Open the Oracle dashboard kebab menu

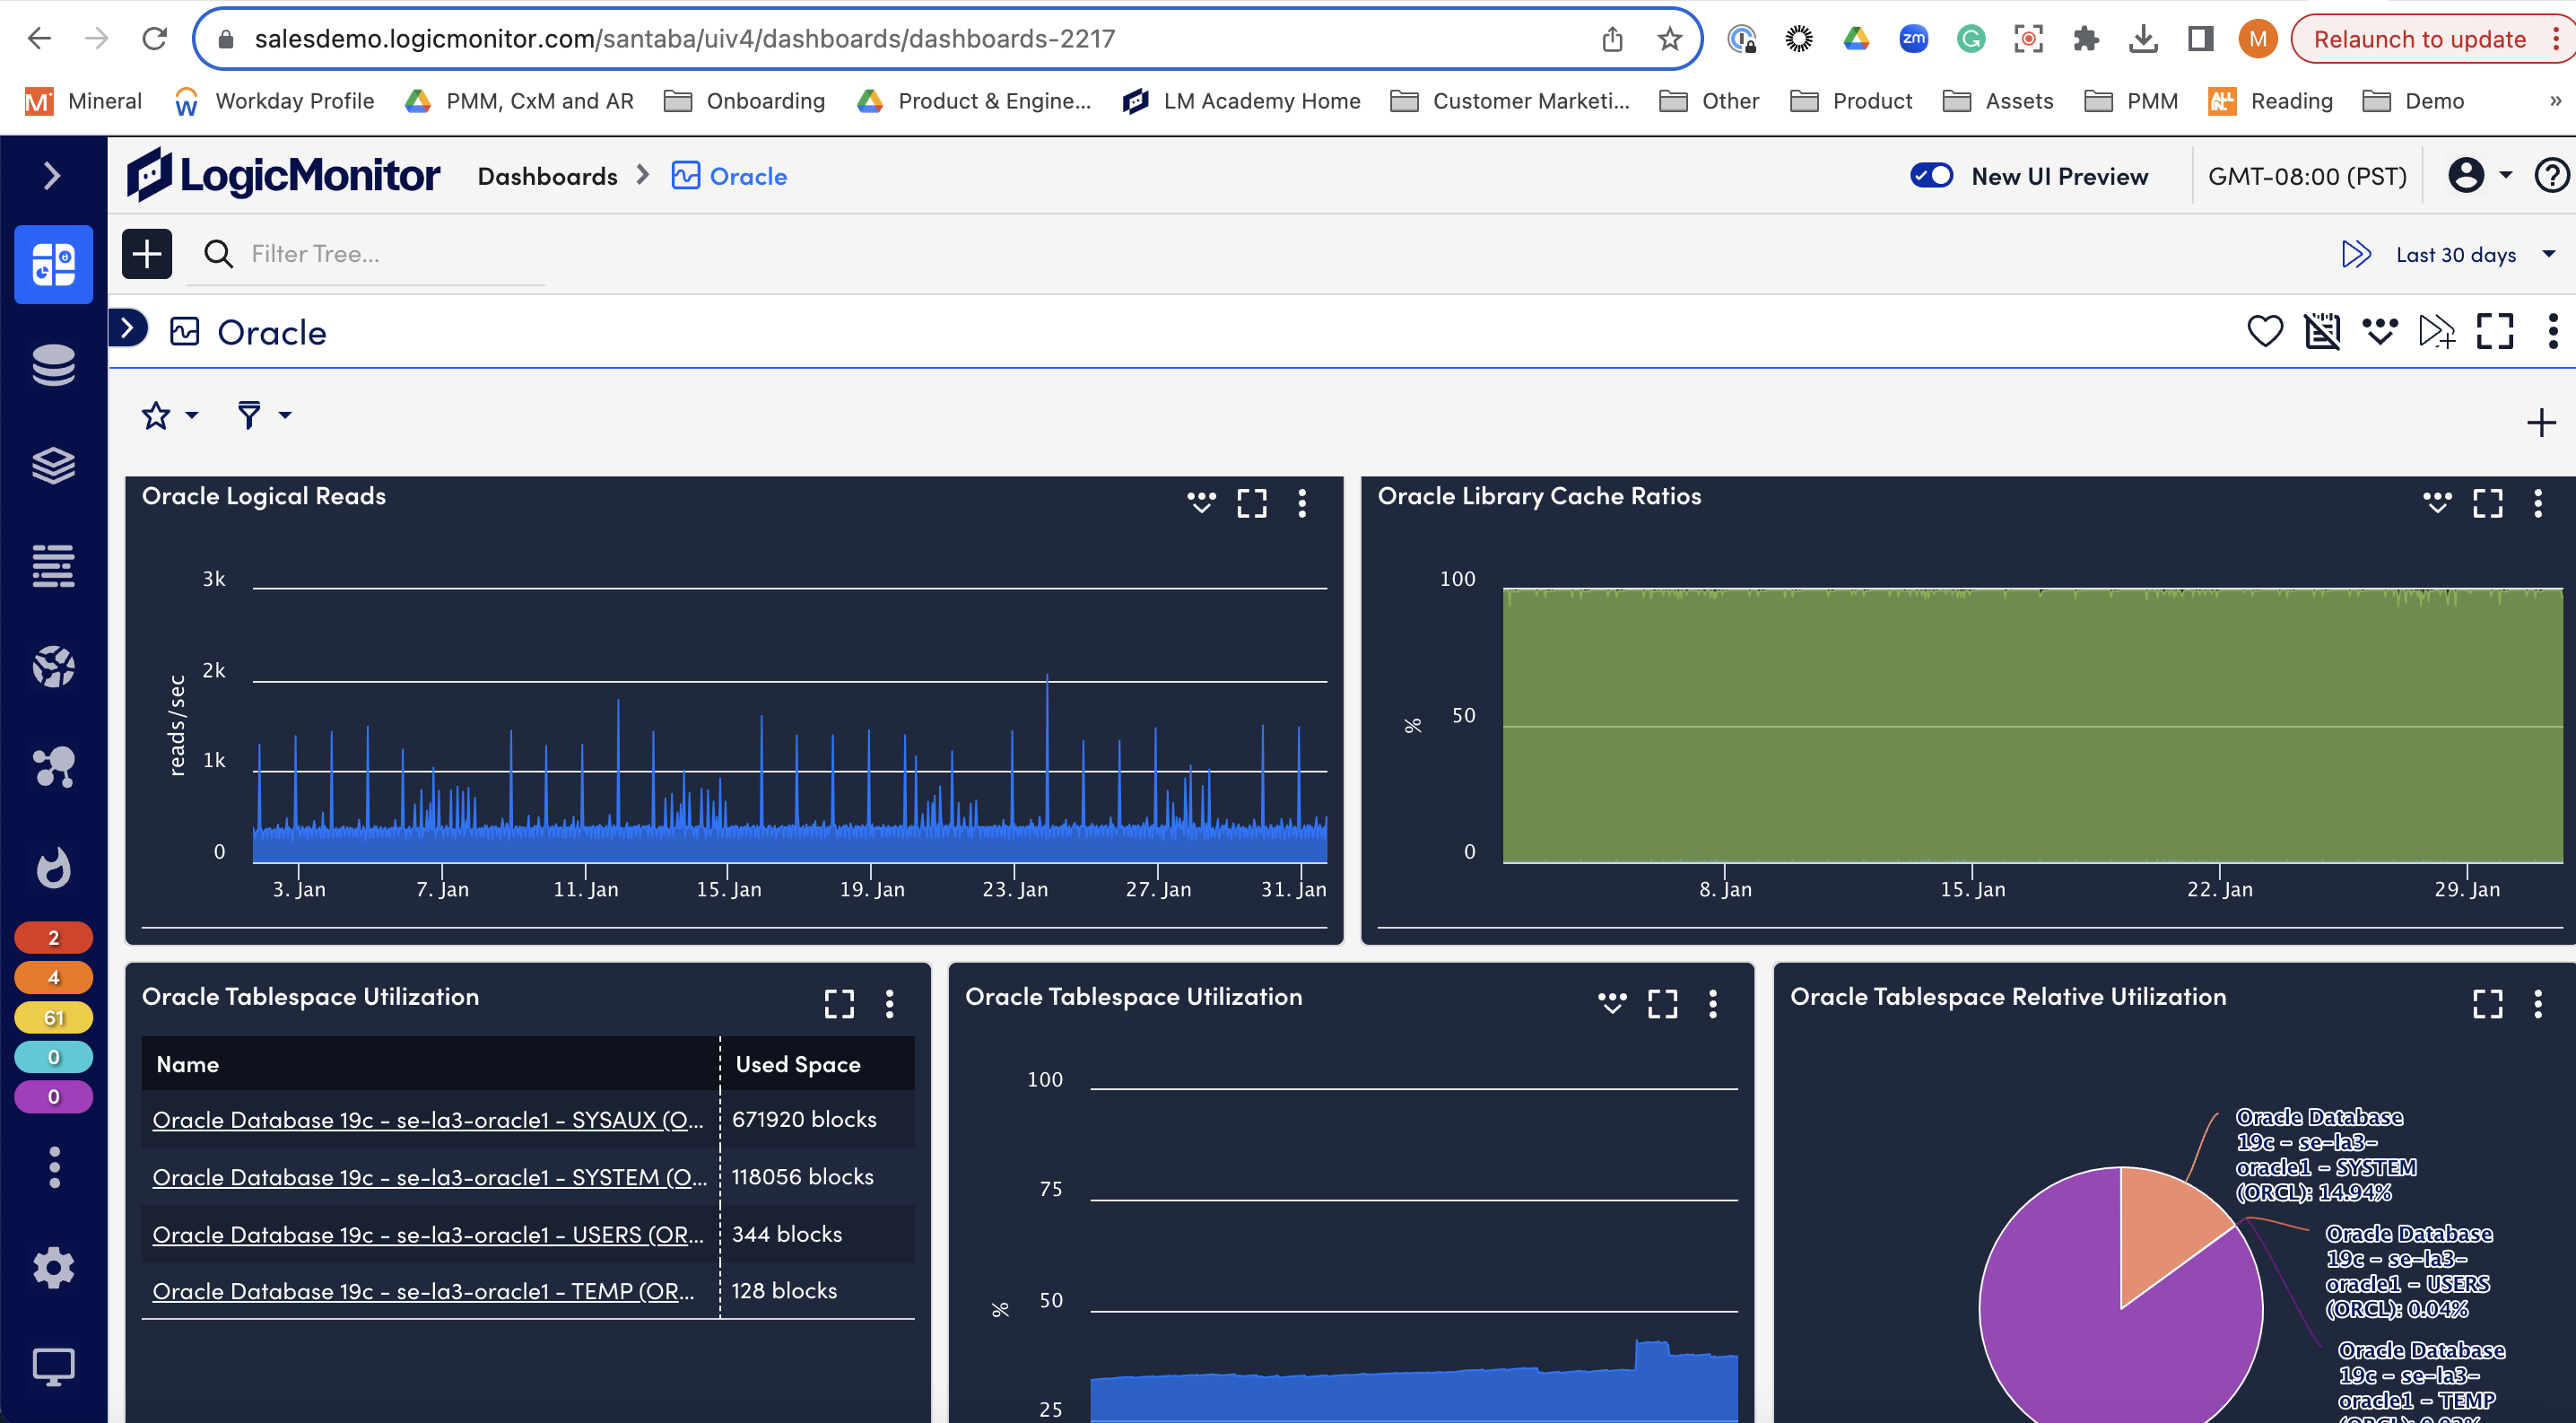(x=2553, y=331)
